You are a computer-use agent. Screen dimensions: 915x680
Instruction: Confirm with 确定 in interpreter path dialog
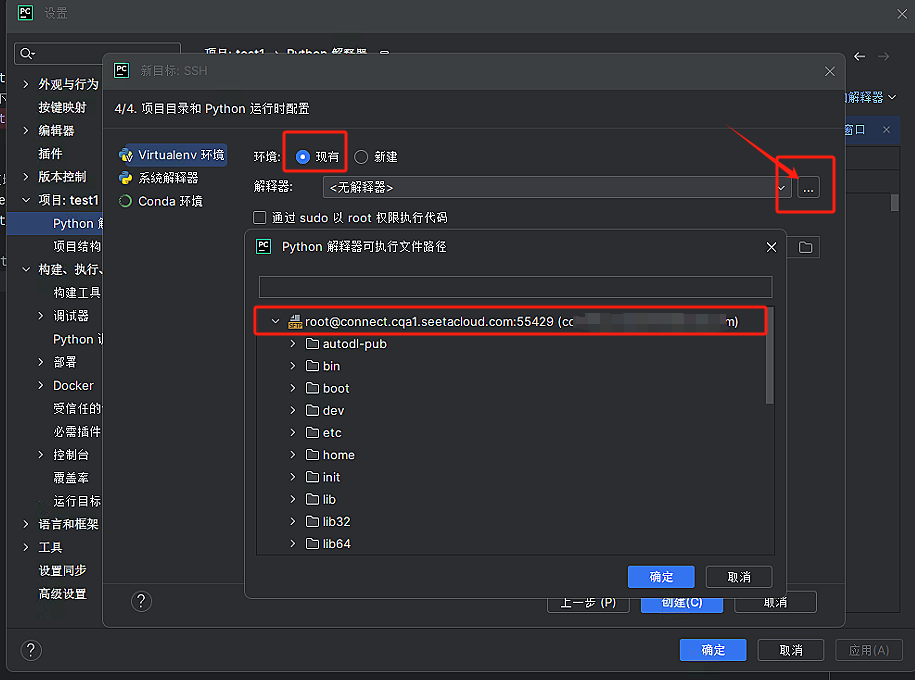(661, 577)
